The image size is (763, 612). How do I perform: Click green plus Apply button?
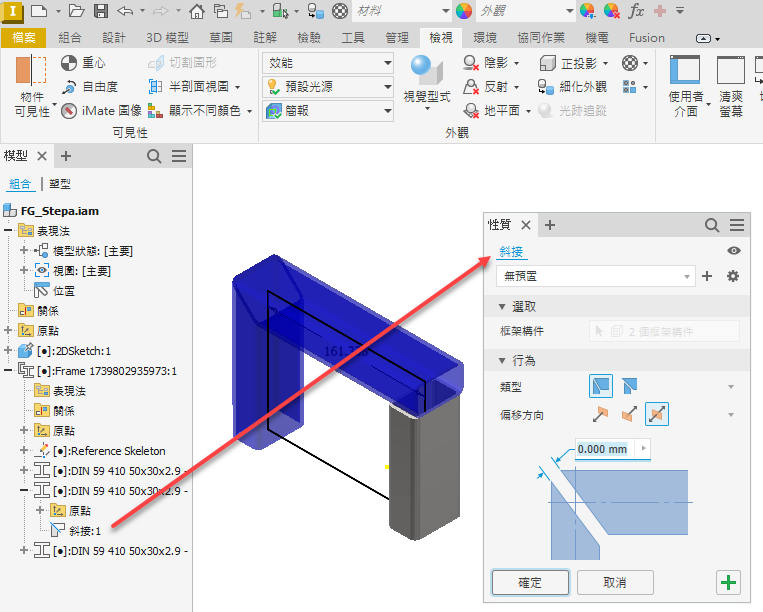[728, 582]
